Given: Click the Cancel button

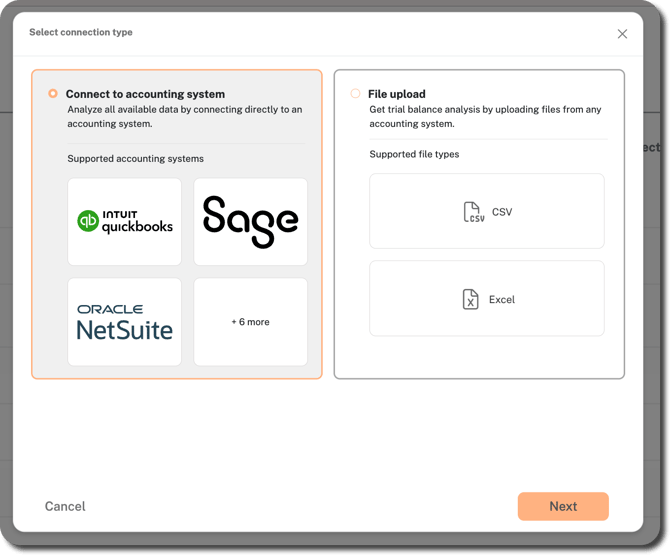Looking at the screenshot, I should point(65,506).
